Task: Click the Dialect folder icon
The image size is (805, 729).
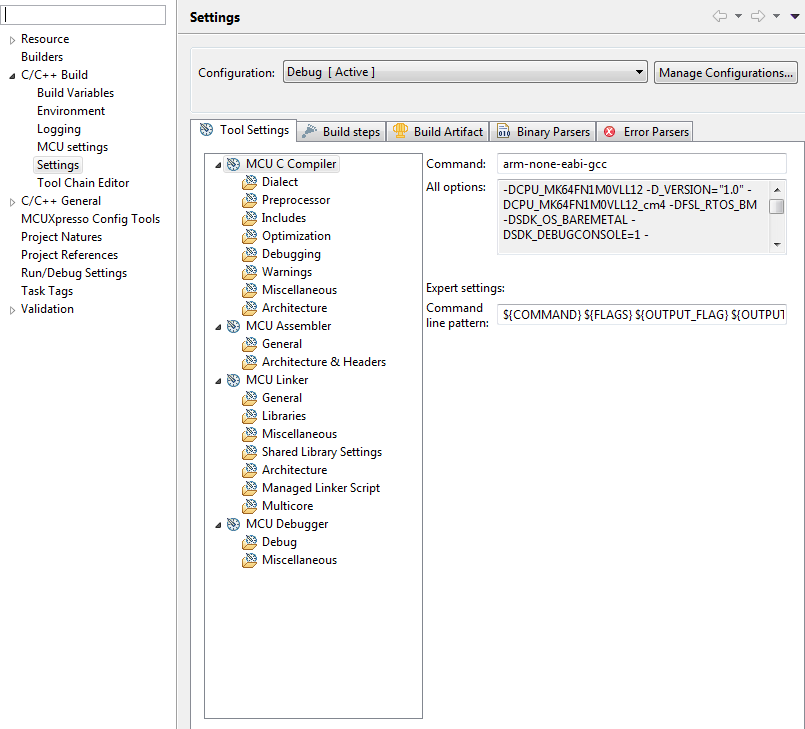Action: point(250,182)
